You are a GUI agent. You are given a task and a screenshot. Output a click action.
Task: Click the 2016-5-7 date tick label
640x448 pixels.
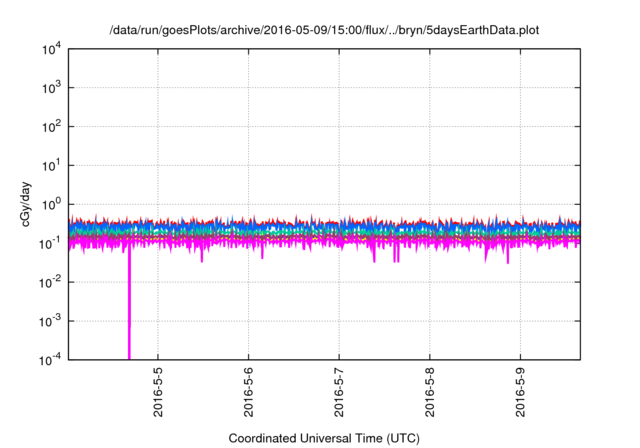click(339, 392)
